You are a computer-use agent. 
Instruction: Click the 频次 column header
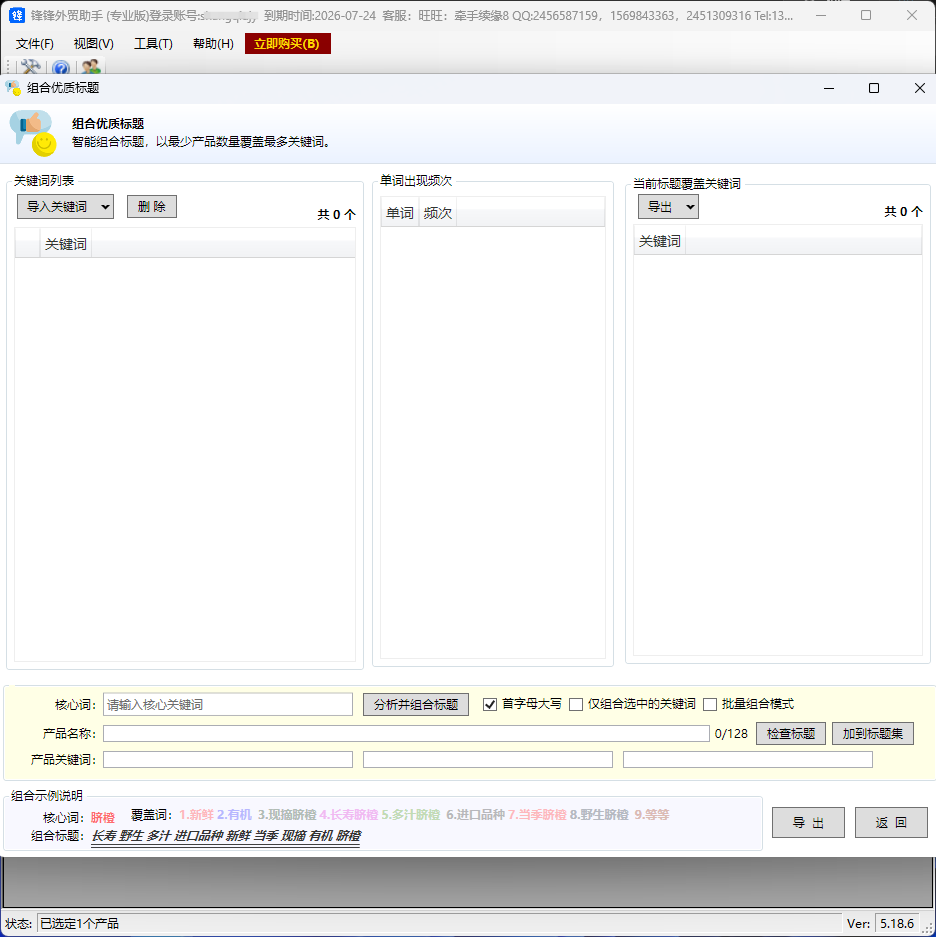click(437, 213)
